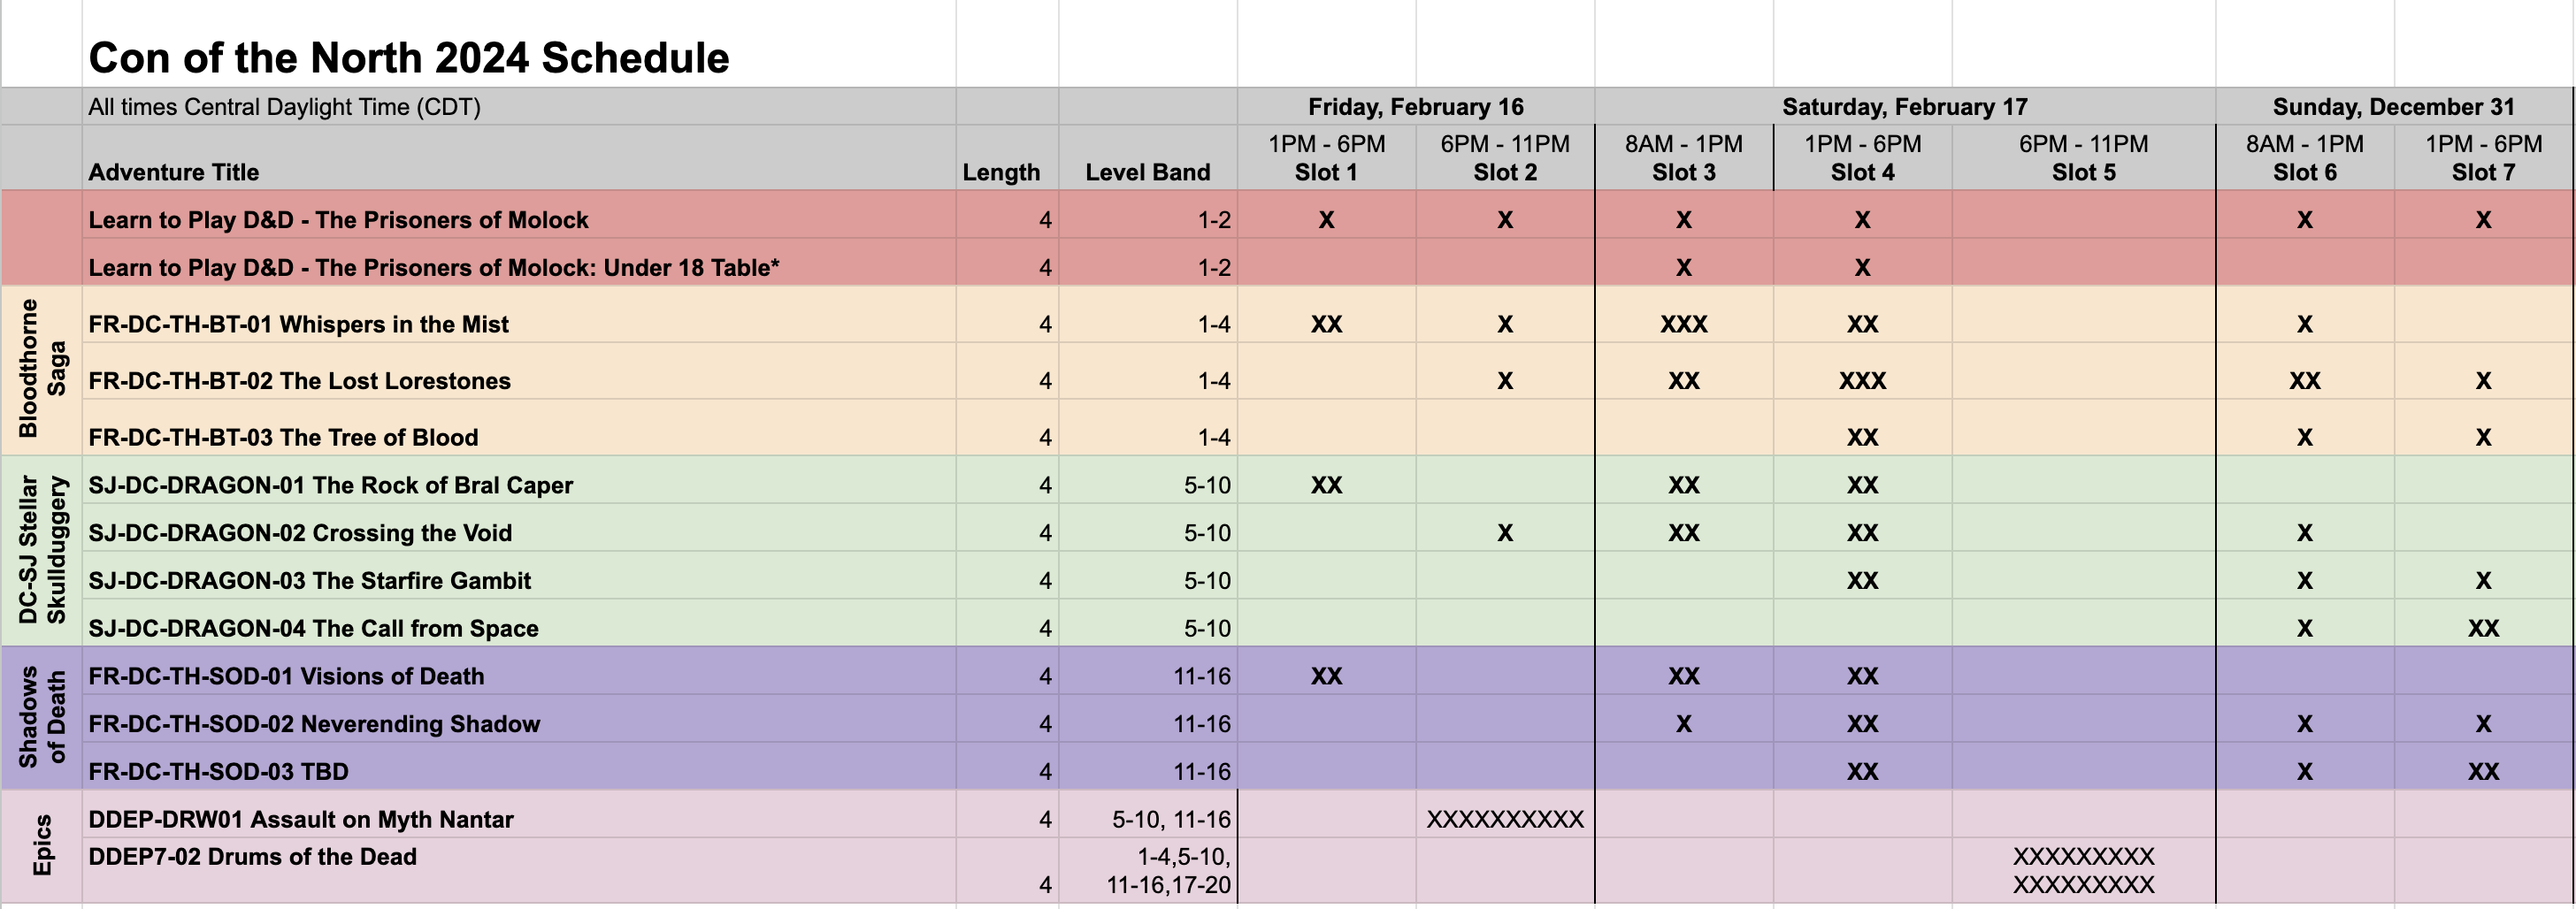The width and height of the screenshot is (2576, 909).
Task: Click the Friday, February 16 header cell
Action: click(1415, 106)
